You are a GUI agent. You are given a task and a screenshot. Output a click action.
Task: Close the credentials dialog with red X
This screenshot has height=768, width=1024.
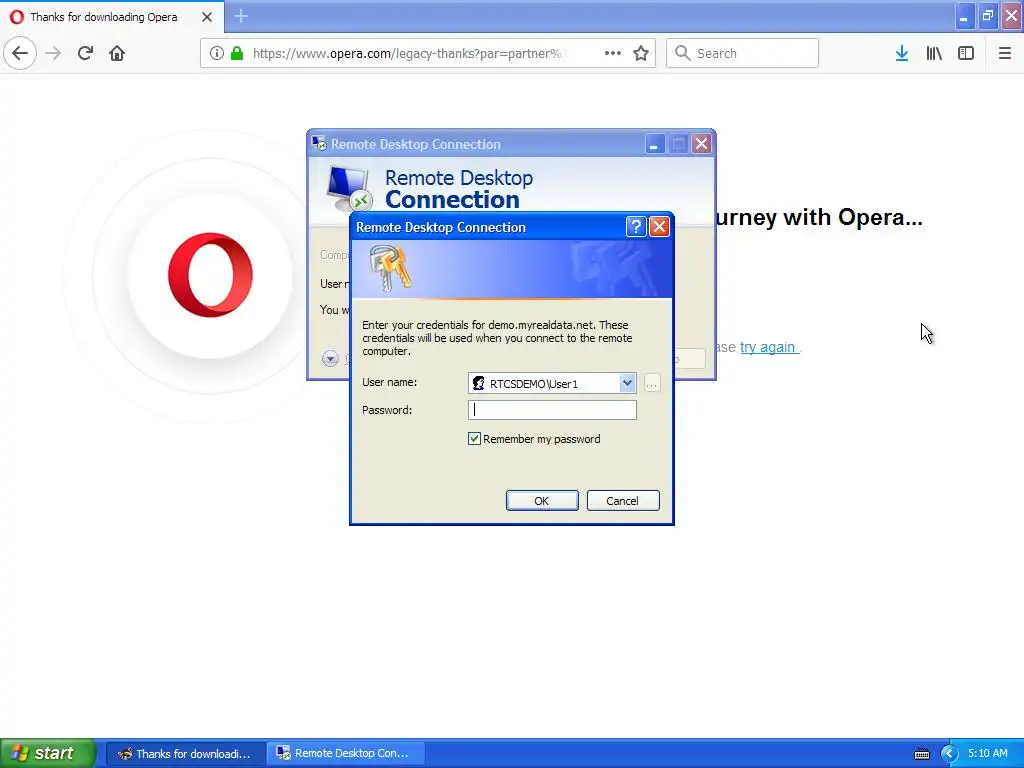click(660, 227)
